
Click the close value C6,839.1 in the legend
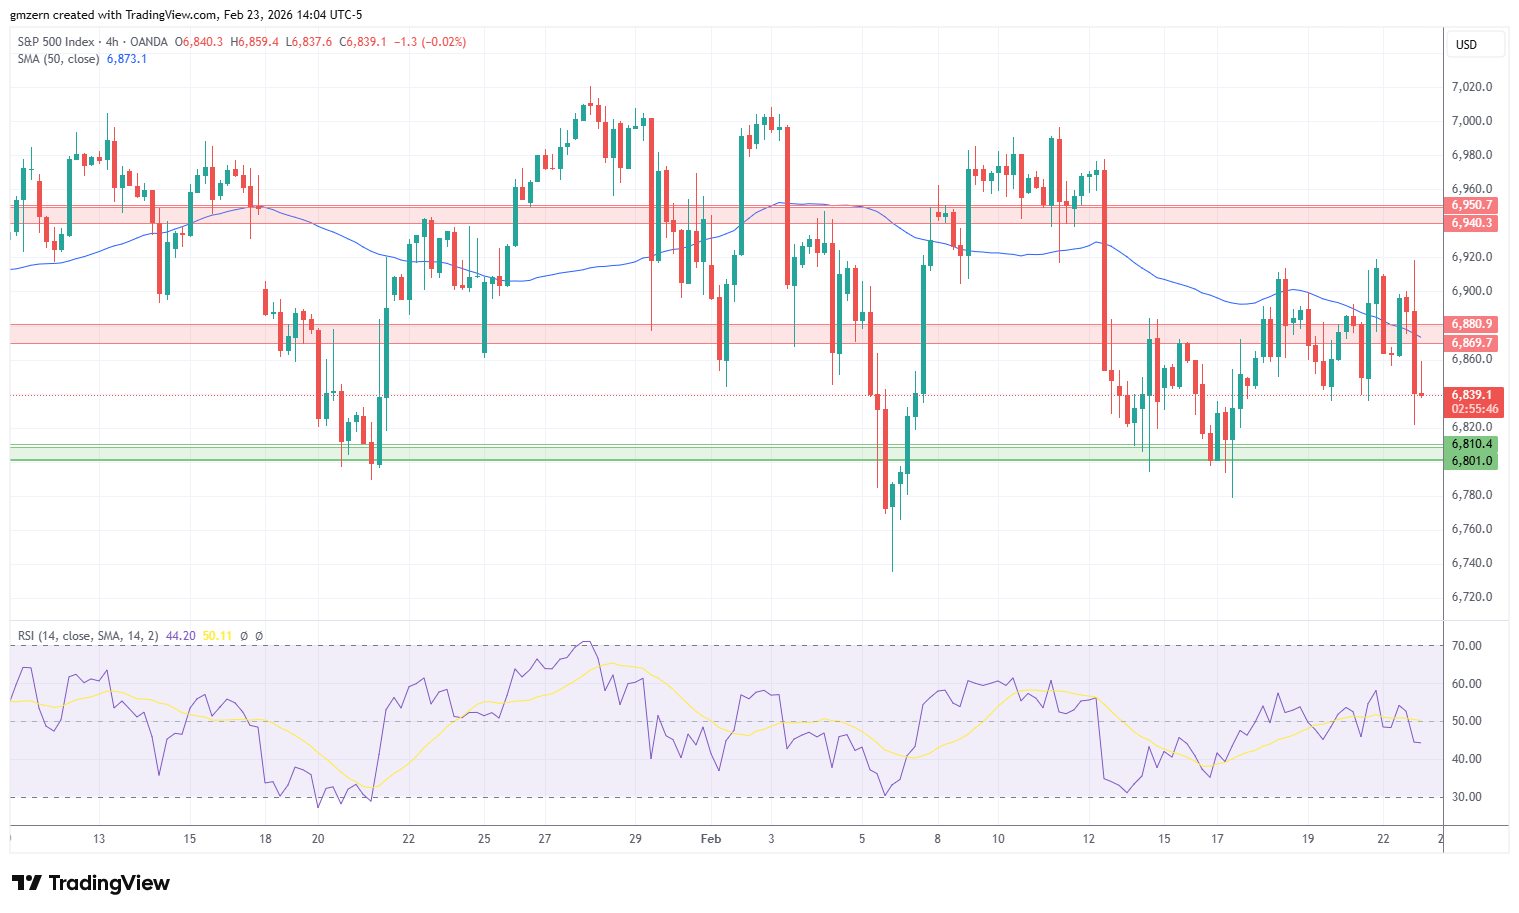(363, 42)
